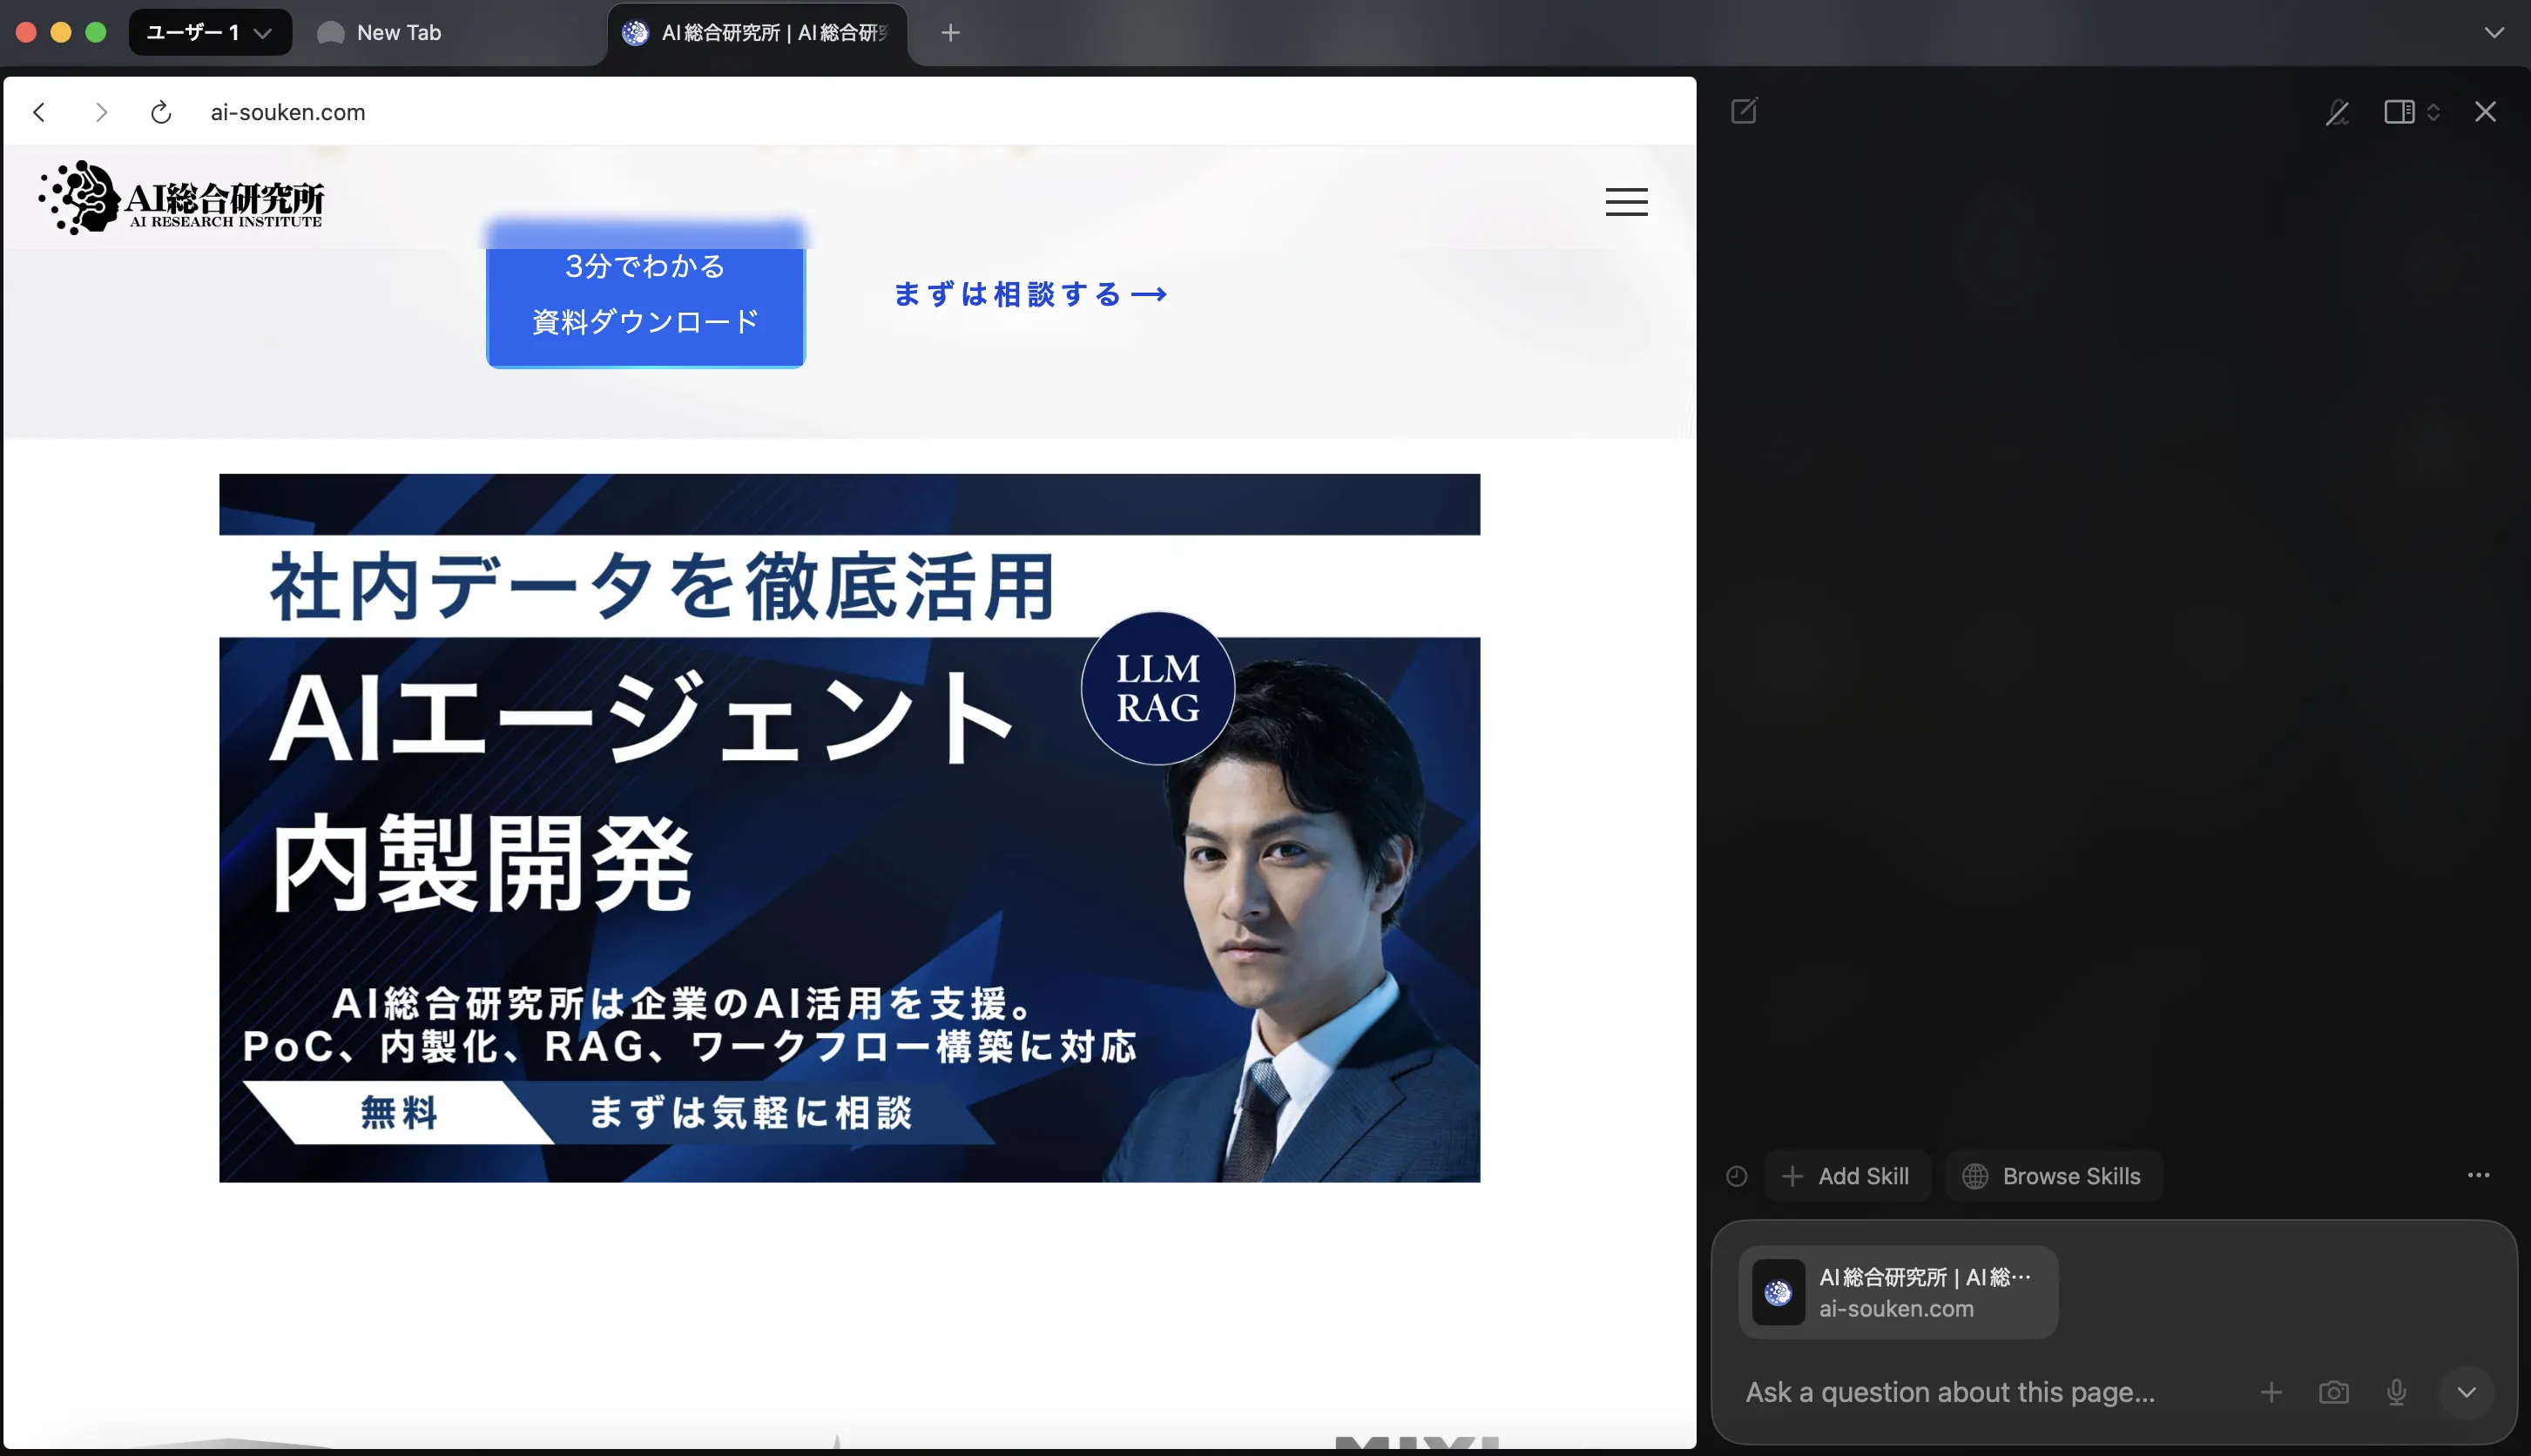This screenshot has height=1456, width=2531.
Task: Click the plus attachment icon in the chat input
Action: click(2271, 1392)
